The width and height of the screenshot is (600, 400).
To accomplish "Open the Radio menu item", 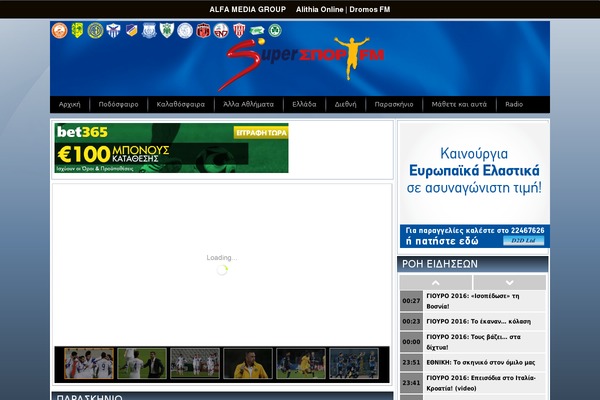I will click(514, 104).
